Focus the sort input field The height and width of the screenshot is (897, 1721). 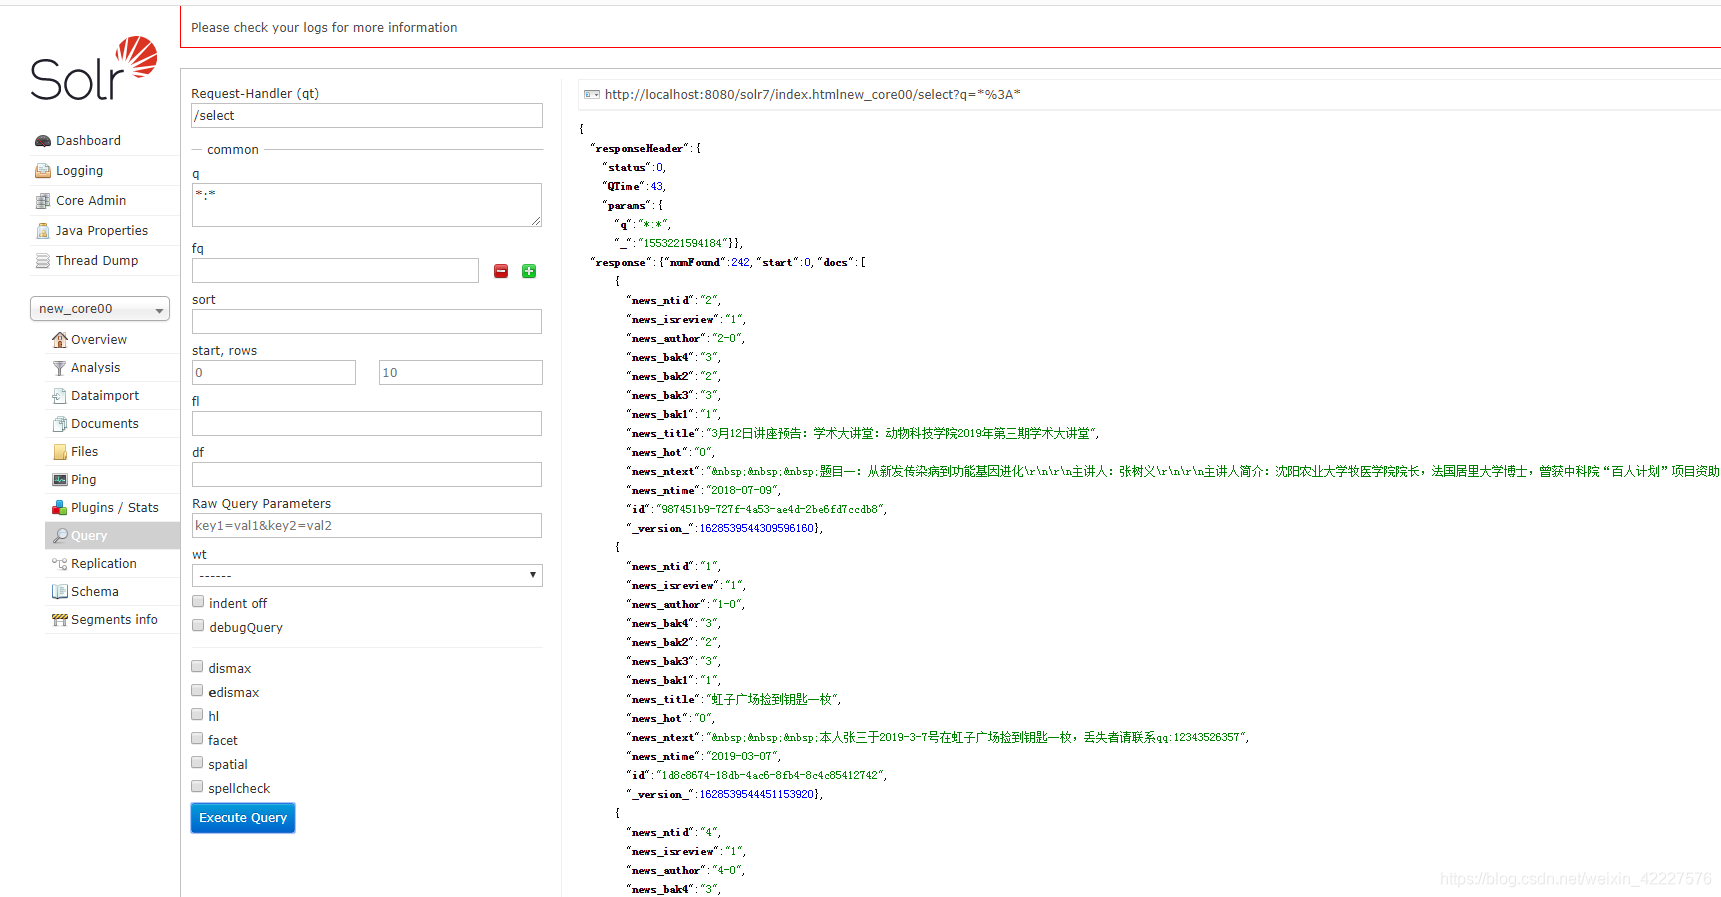click(x=367, y=321)
